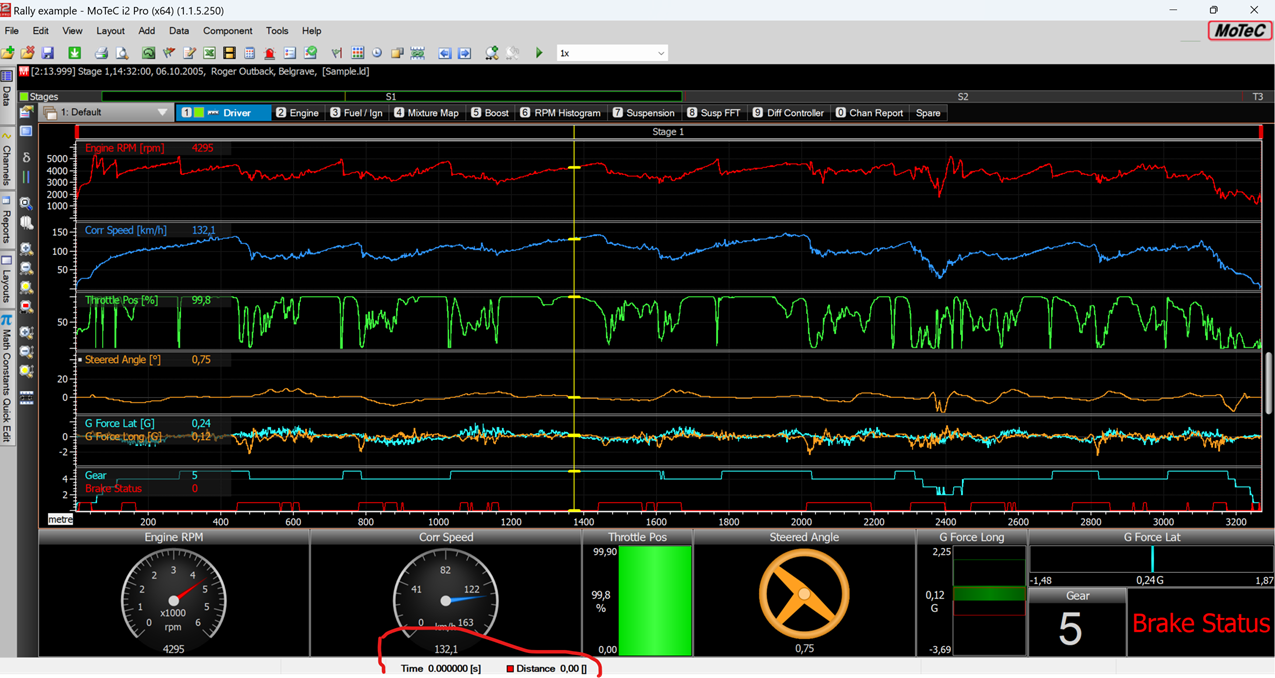
Task: Open print preview magnifier icon
Action: (x=122, y=53)
